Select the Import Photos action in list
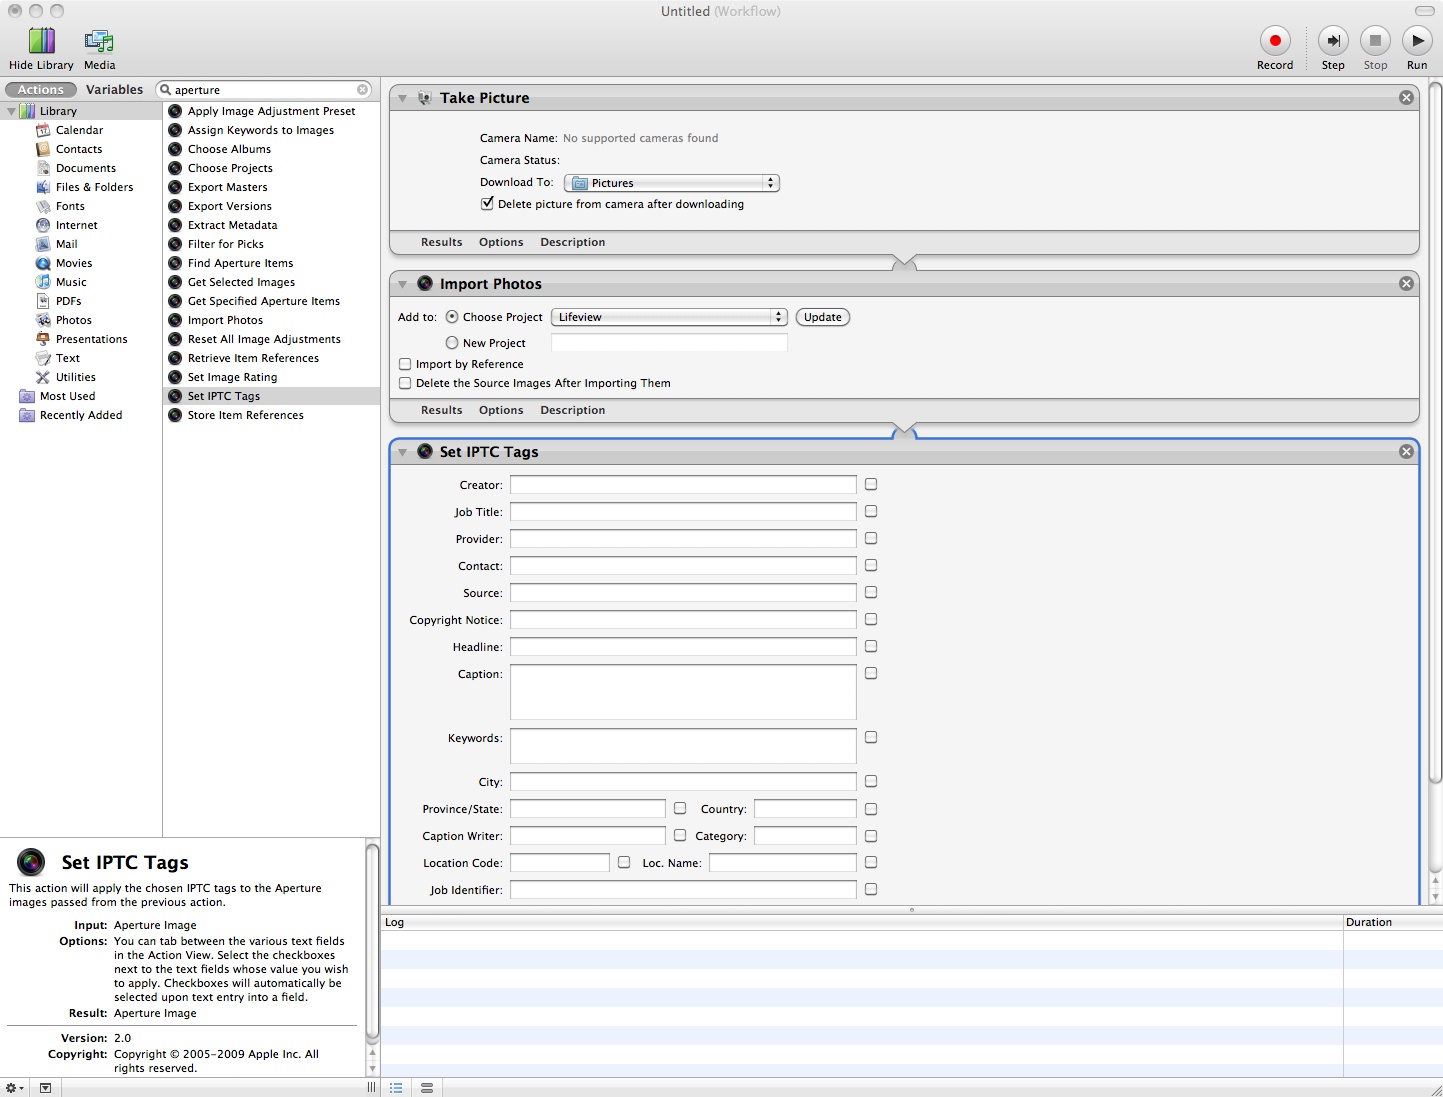This screenshot has width=1443, height=1097. pyautogui.click(x=225, y=320)
